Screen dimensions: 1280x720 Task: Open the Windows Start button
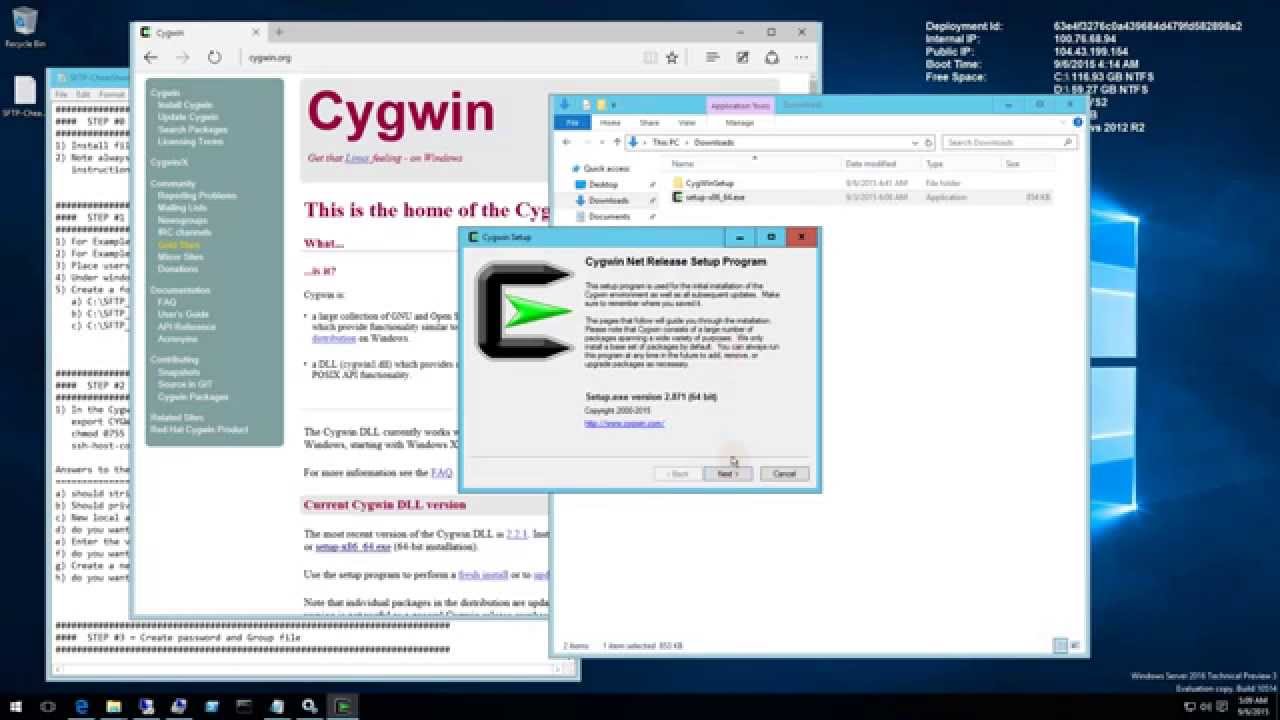(x=16, y=706)
